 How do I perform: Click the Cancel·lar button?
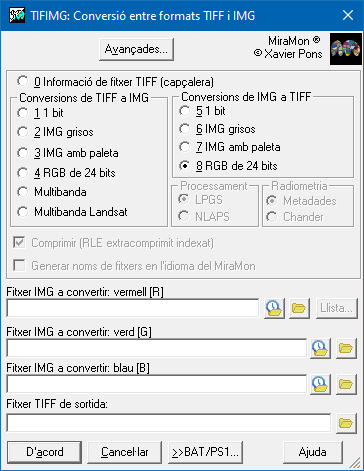[125, 452]
